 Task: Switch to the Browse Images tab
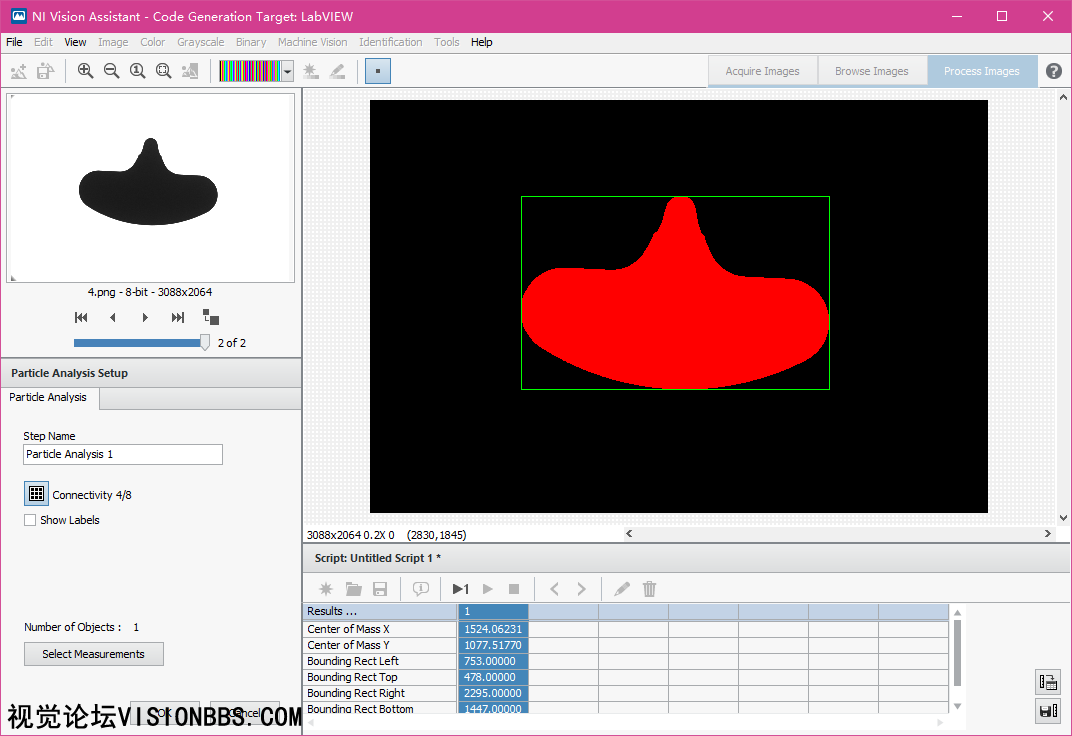coord(871,71)
